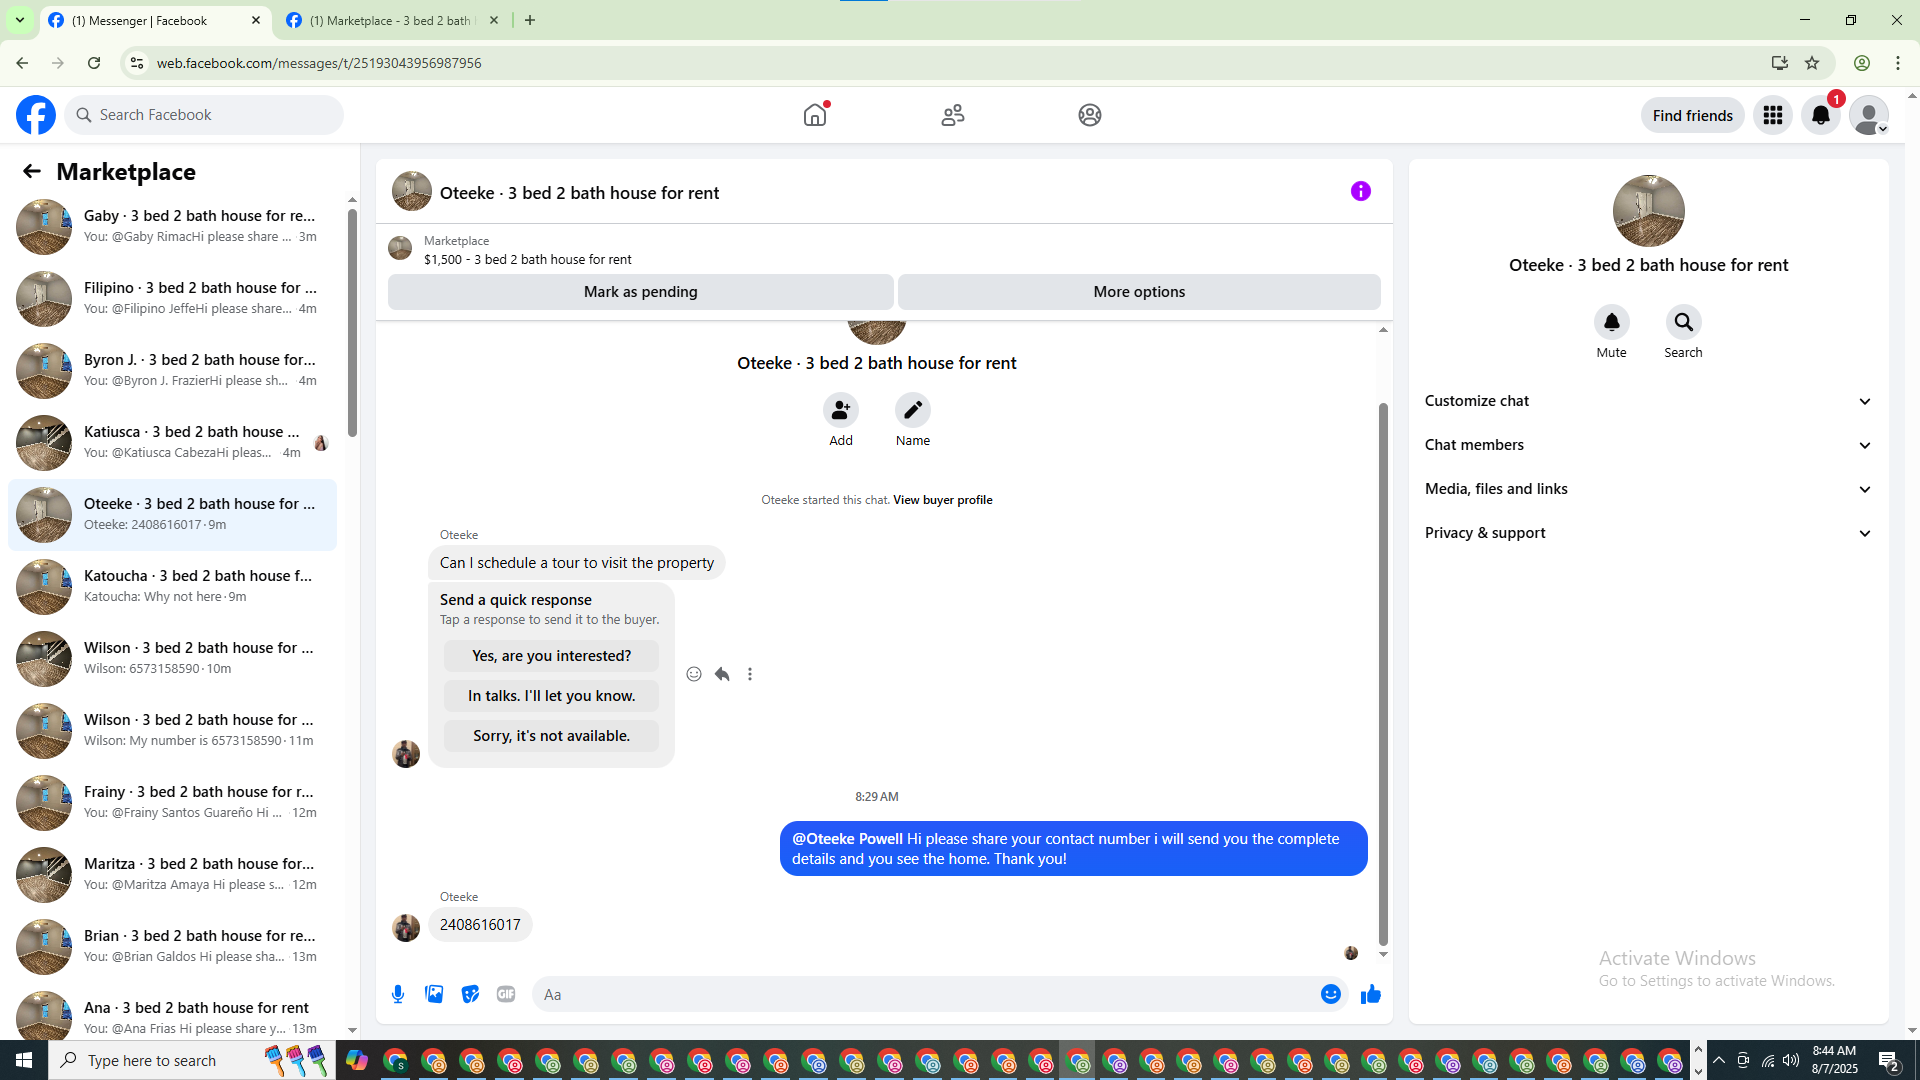1920x1080 pixels.
Task: Open the browser tab search dropdown
Action: point(20,20)
